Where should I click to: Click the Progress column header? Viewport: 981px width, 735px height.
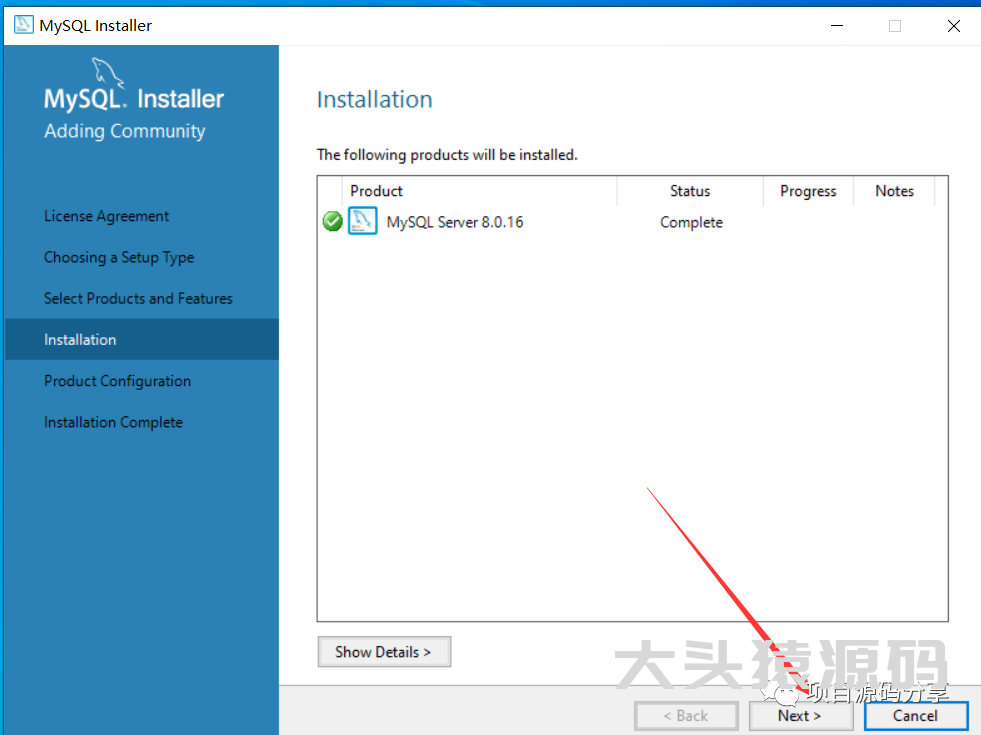pyautogui.click(x=808, y=191)
